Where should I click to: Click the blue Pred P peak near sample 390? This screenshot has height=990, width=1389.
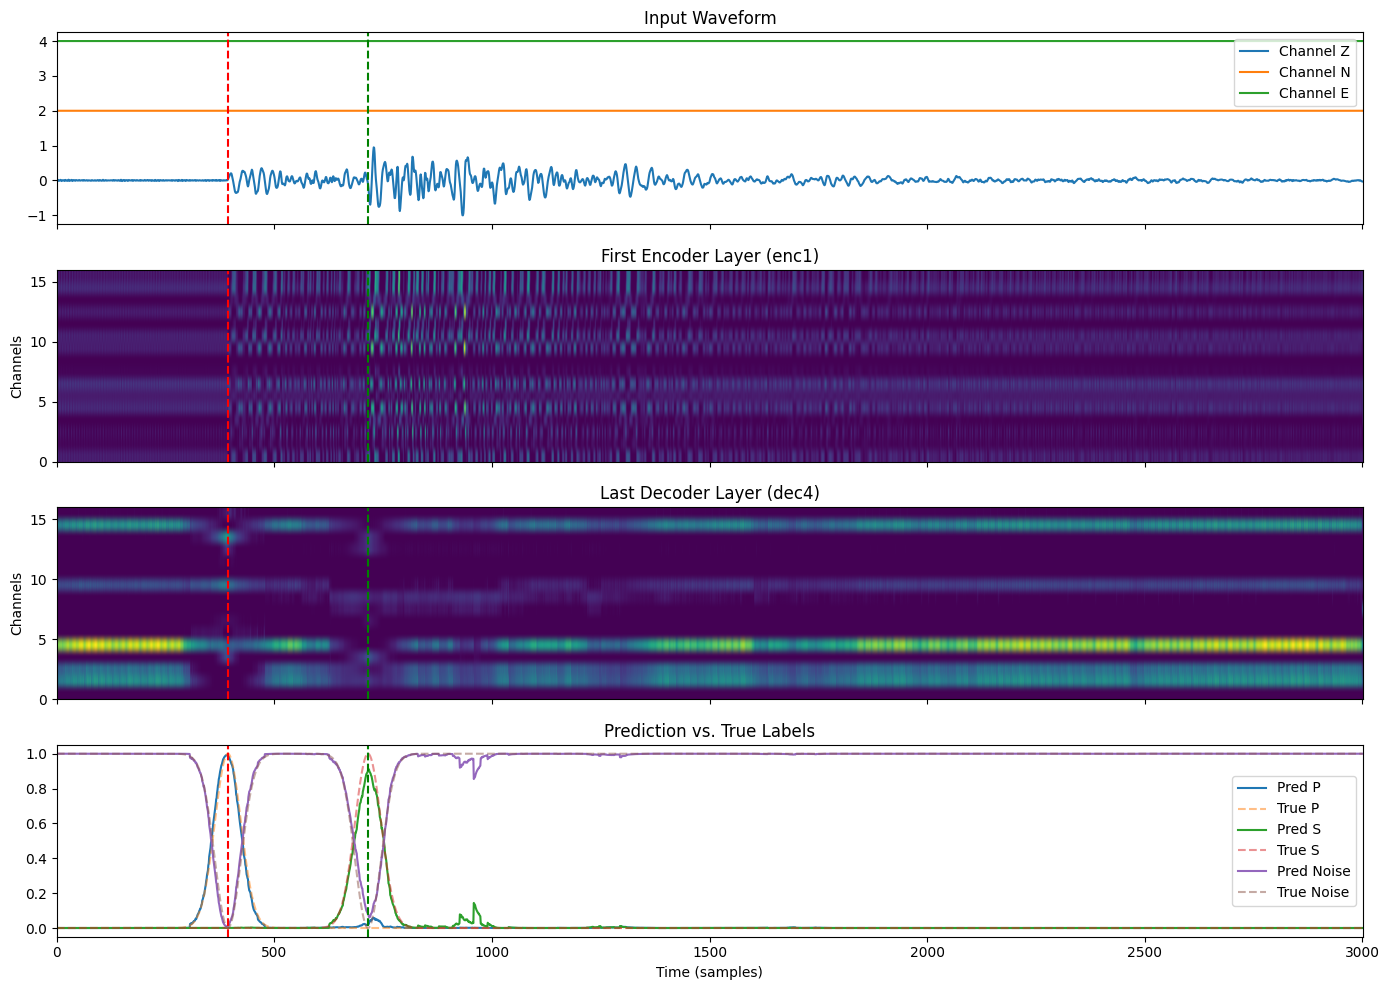click(226, 755)
